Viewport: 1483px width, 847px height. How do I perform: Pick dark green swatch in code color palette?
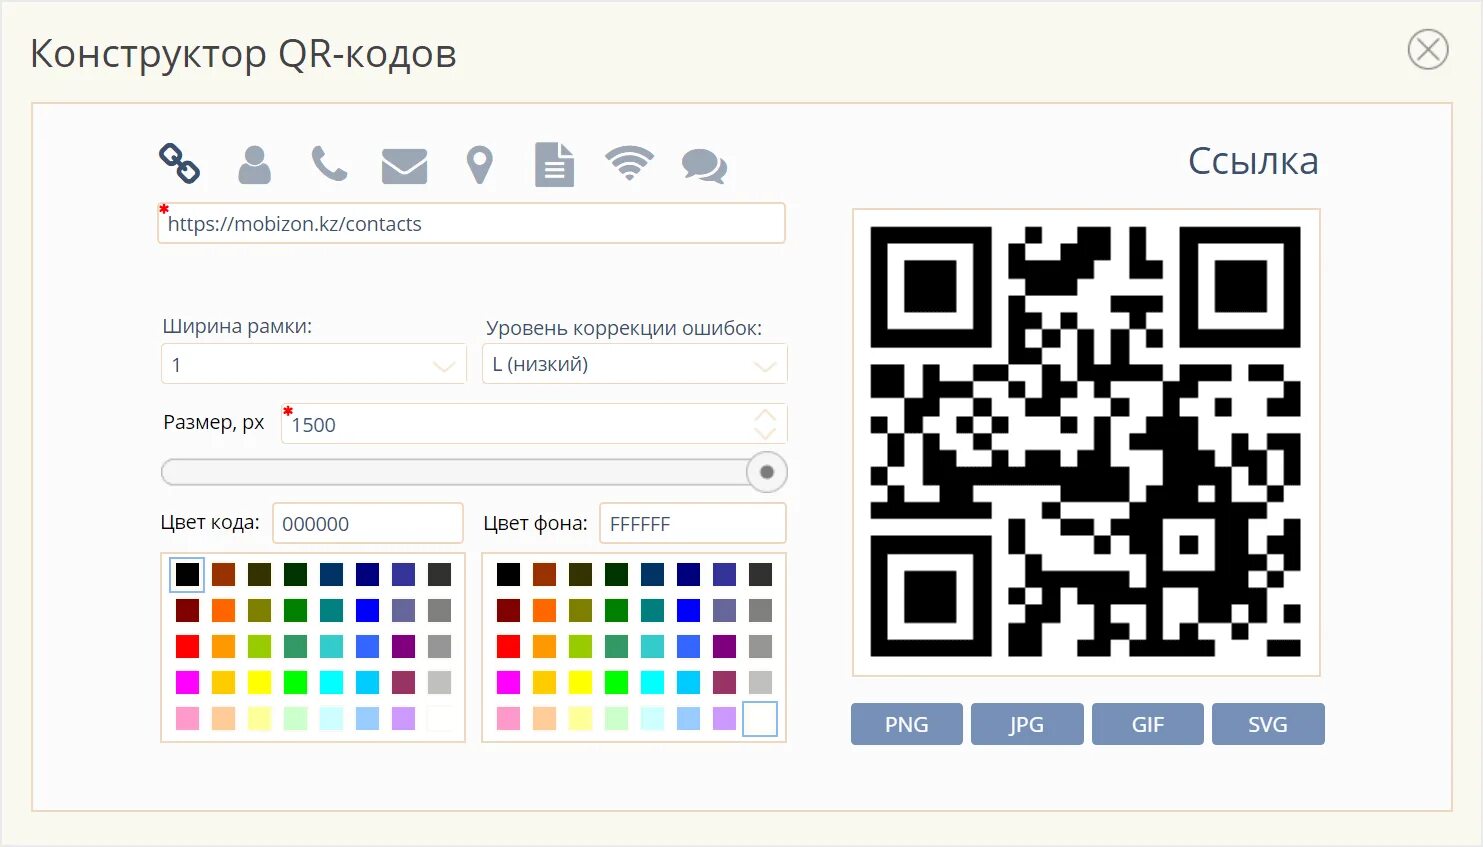pyautogui.click(x=295, y=574)
